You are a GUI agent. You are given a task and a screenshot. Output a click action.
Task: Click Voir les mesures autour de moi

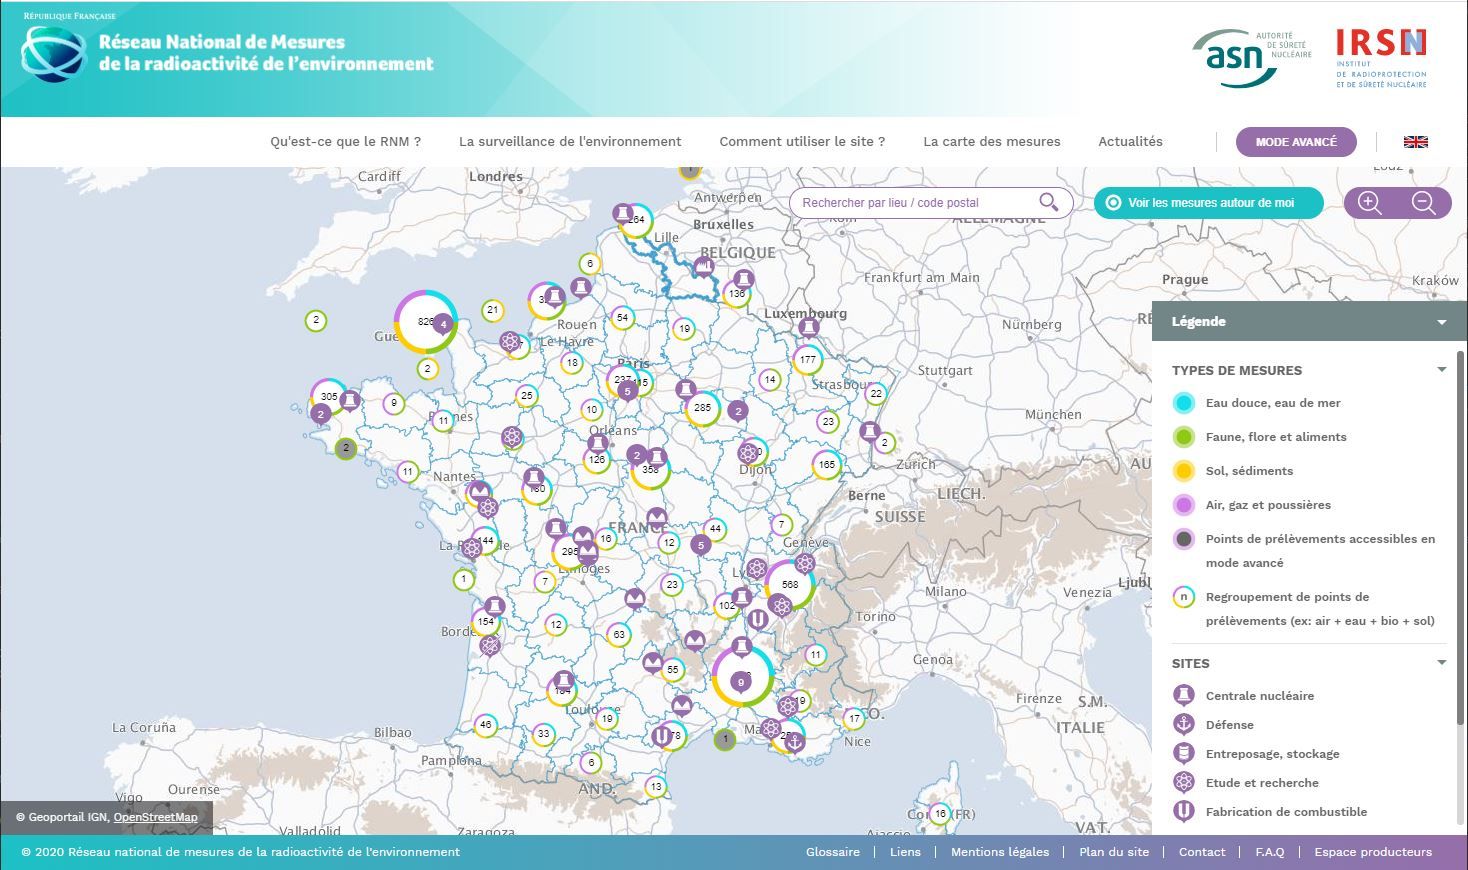pos(1208,203)
